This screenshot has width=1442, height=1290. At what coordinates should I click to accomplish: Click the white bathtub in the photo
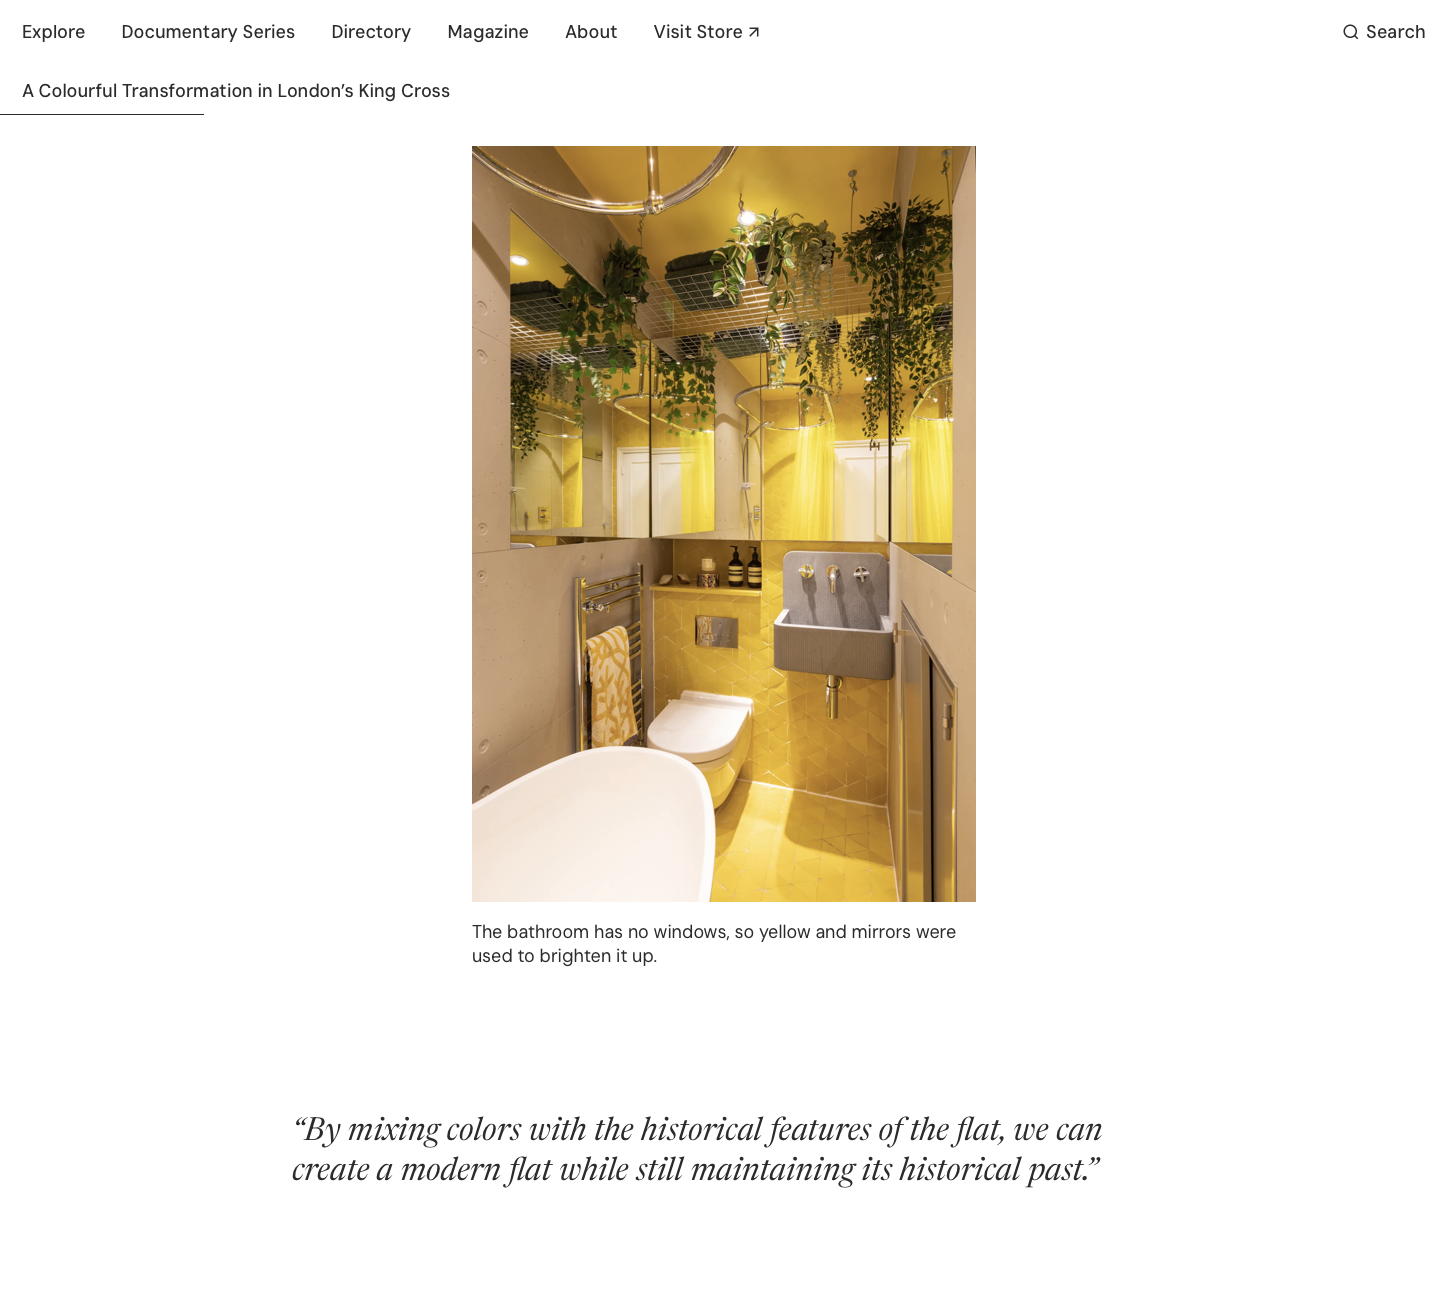594,828
